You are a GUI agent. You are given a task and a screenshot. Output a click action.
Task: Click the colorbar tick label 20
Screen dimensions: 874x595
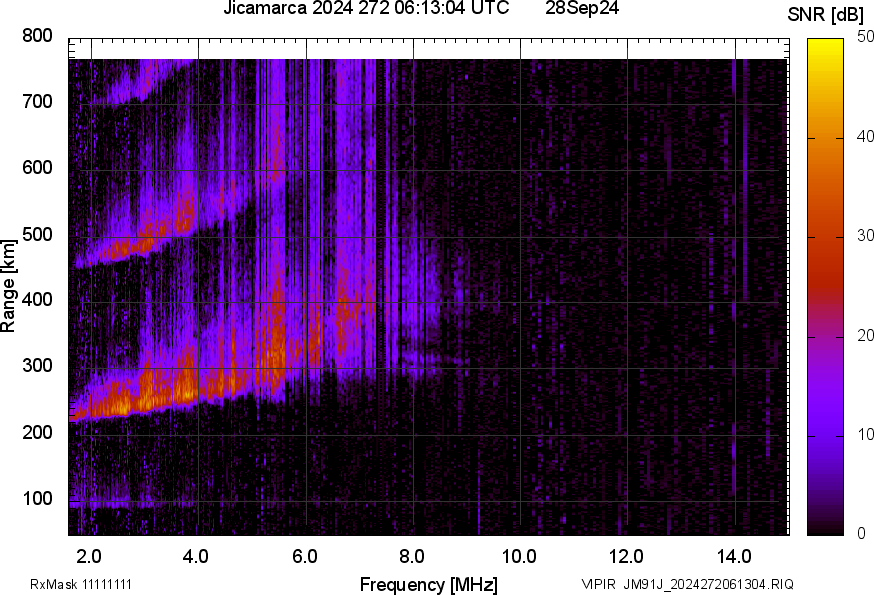coord(864,335)
